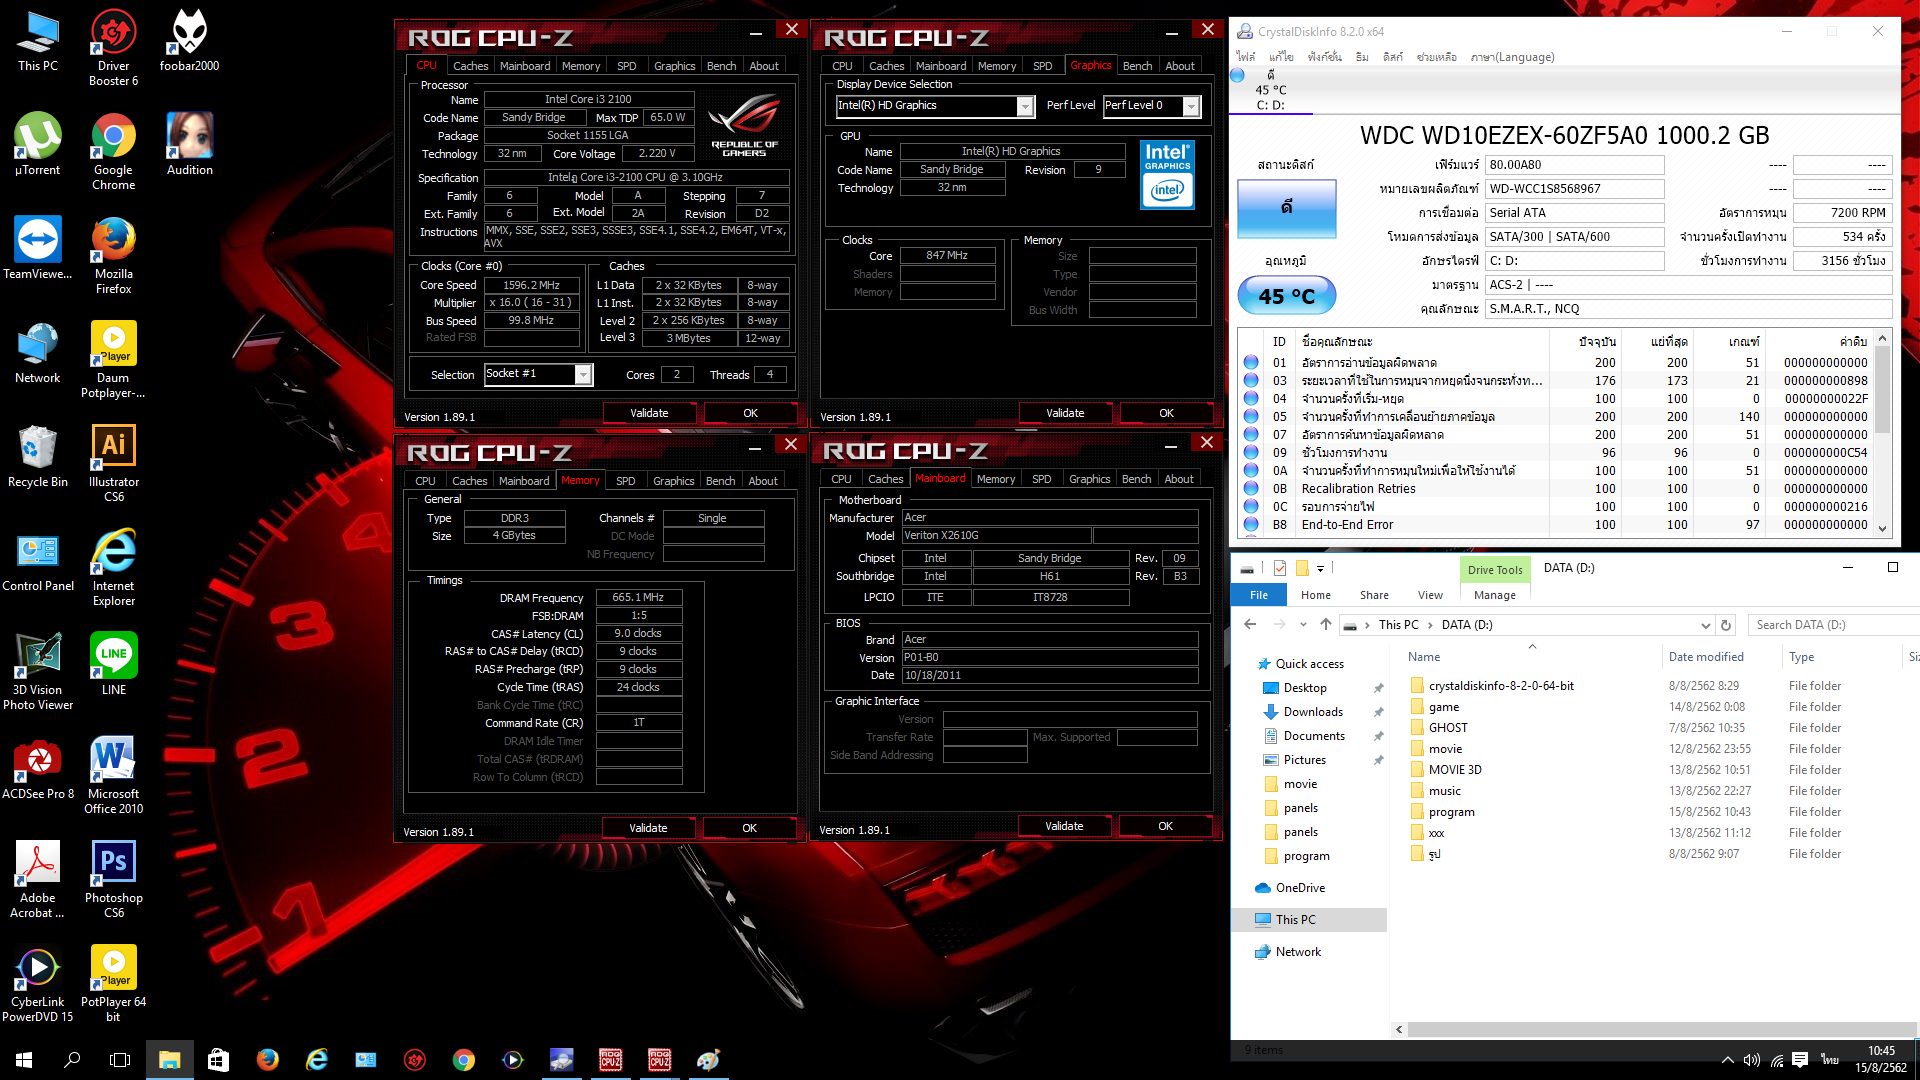The width and height of the screenshot is (1920, 1080).
Task: Launch Illustrator CS6 from the desktop
Action: click(x=114, y=464)
